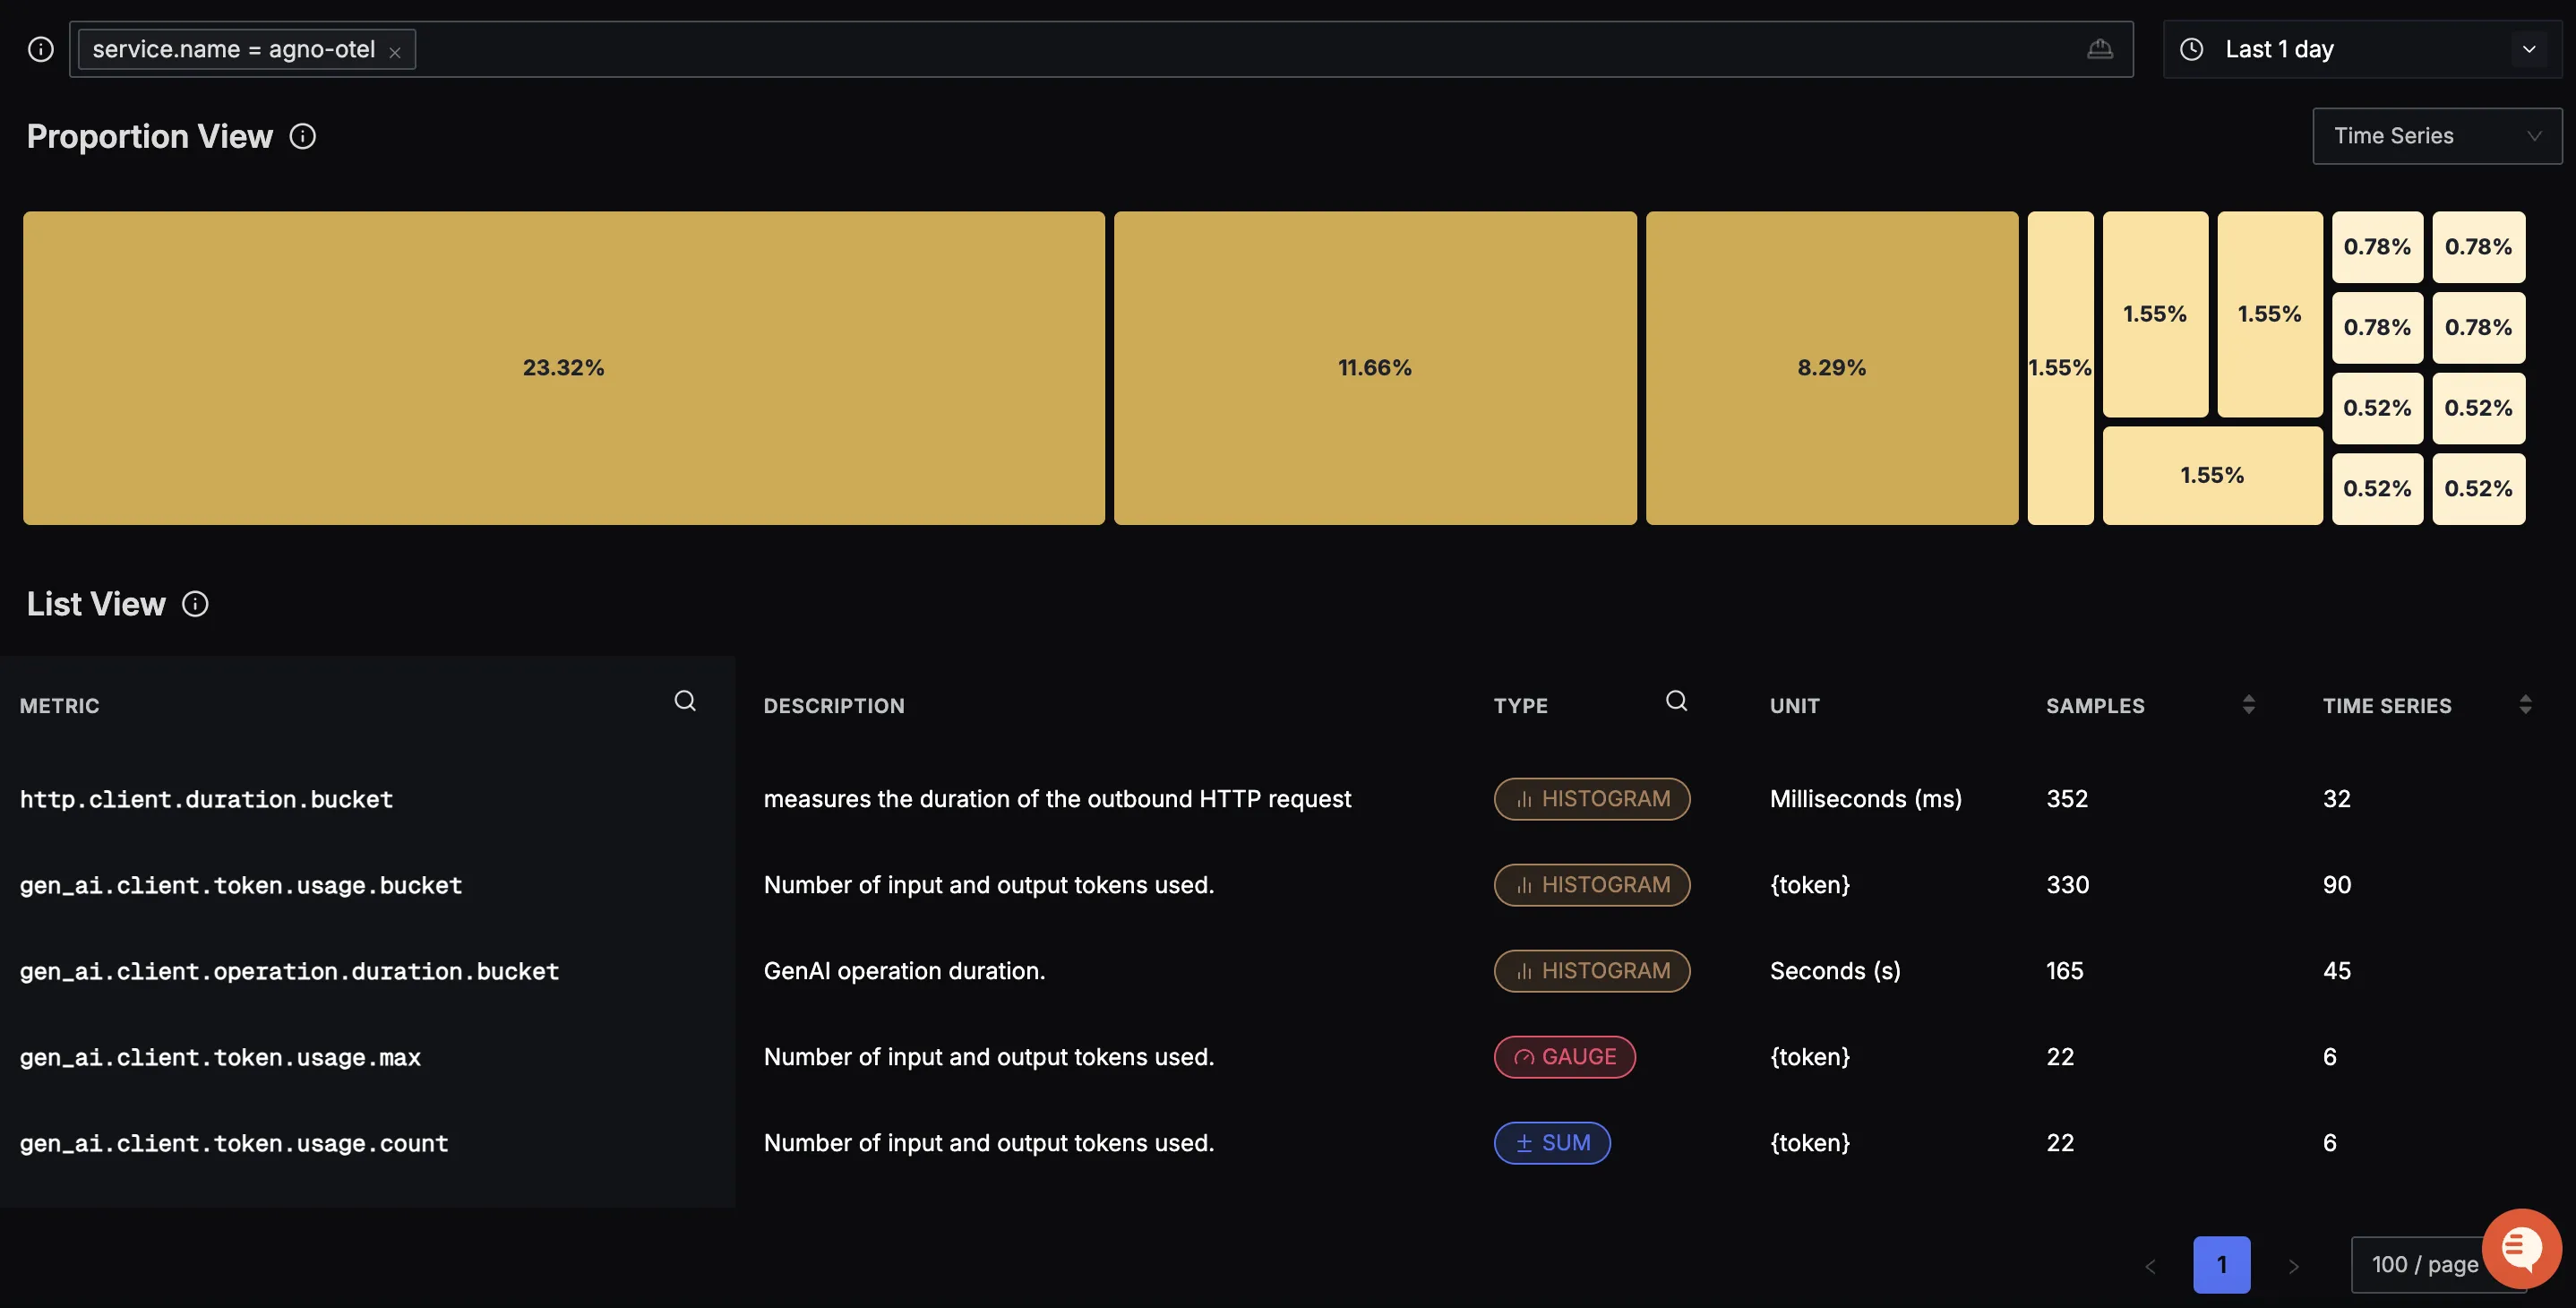Click the Proportion View info icon
This screenshot has height=1308, width=2576.
303,136
